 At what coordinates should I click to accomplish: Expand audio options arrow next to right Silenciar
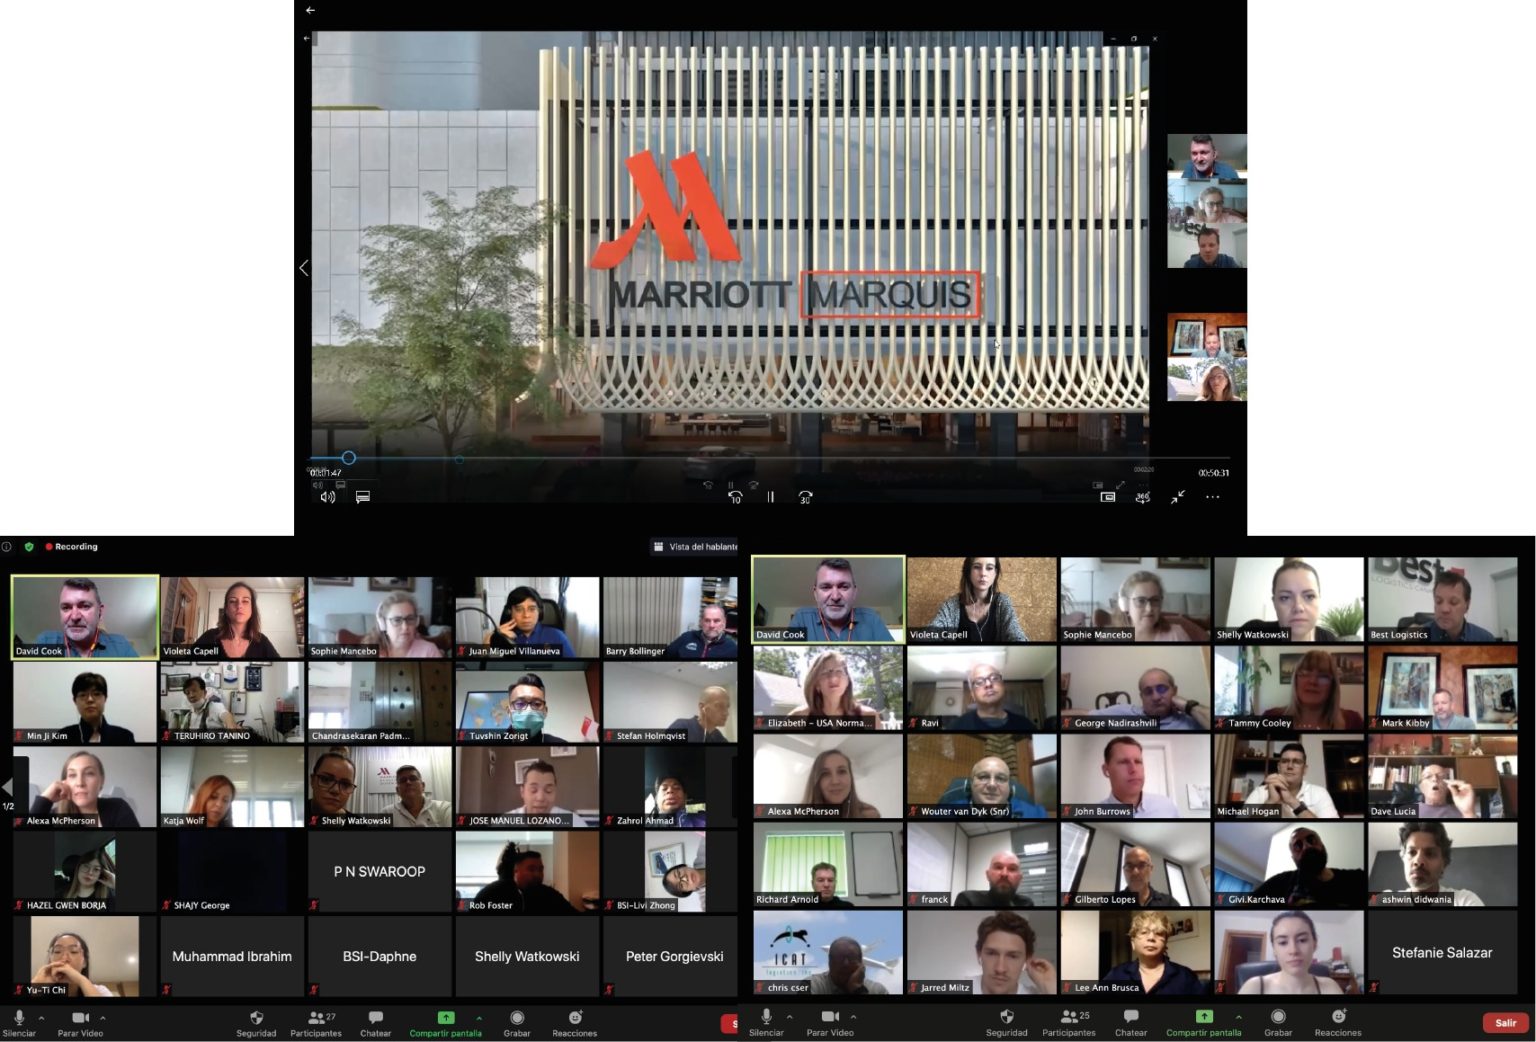789,1017
